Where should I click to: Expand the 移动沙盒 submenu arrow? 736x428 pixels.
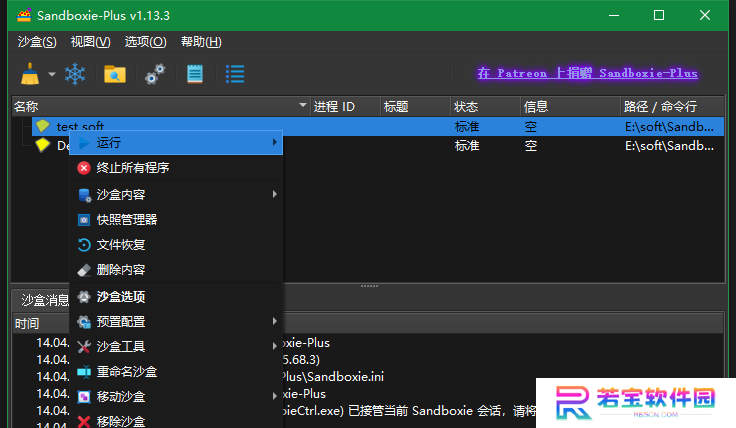click(275, 396)
